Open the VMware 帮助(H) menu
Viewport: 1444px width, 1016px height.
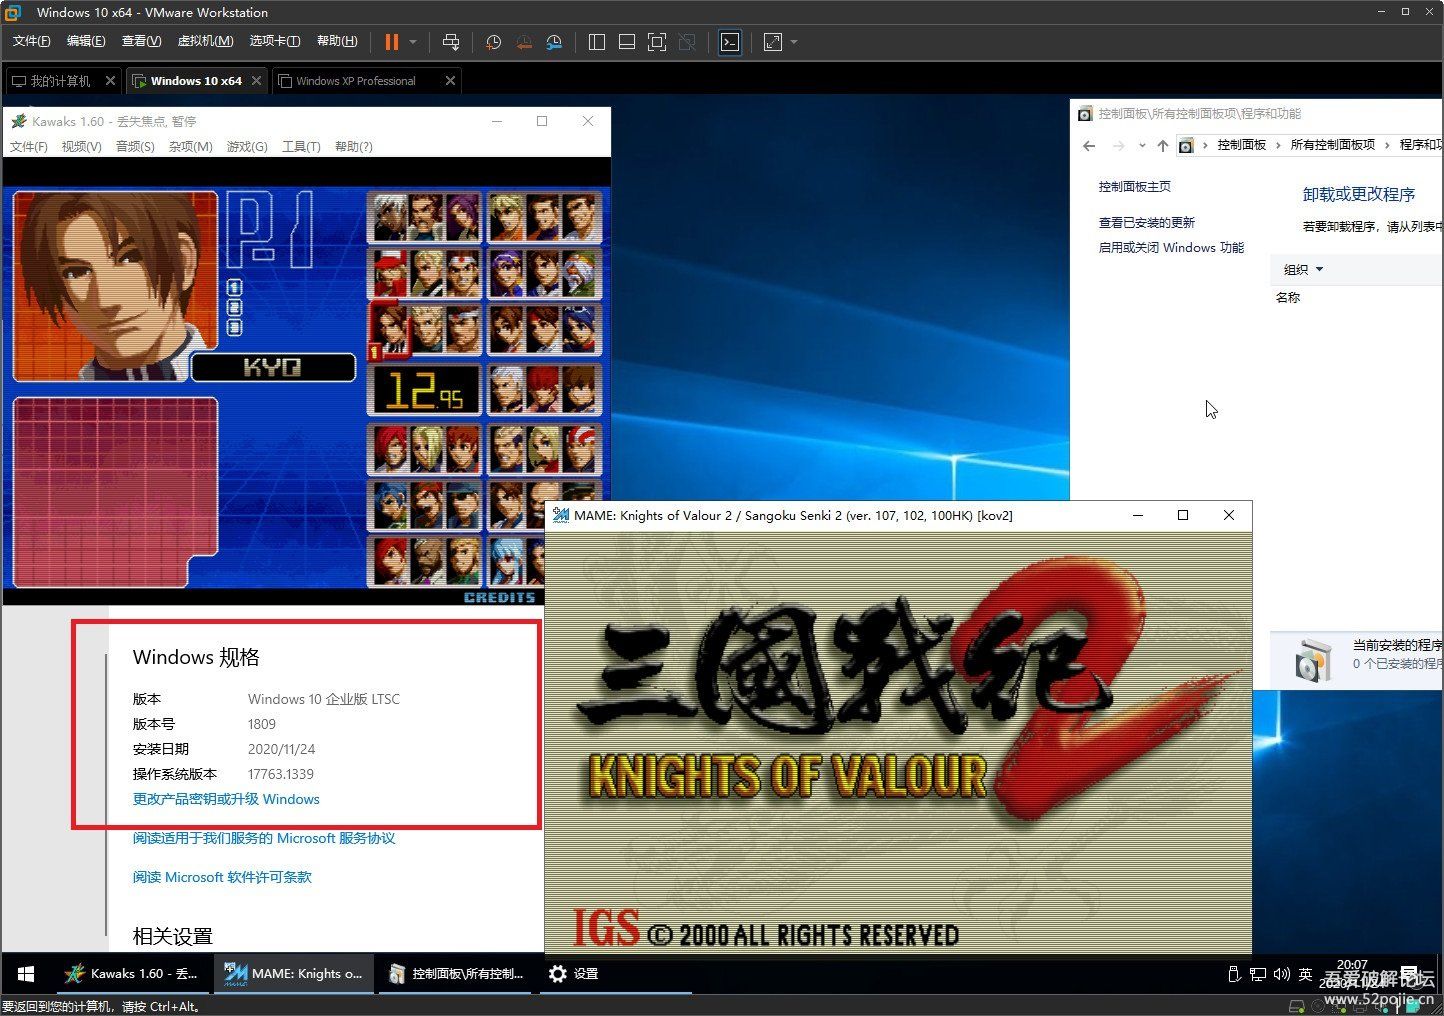pyautogui.click(x=337, y=41)
